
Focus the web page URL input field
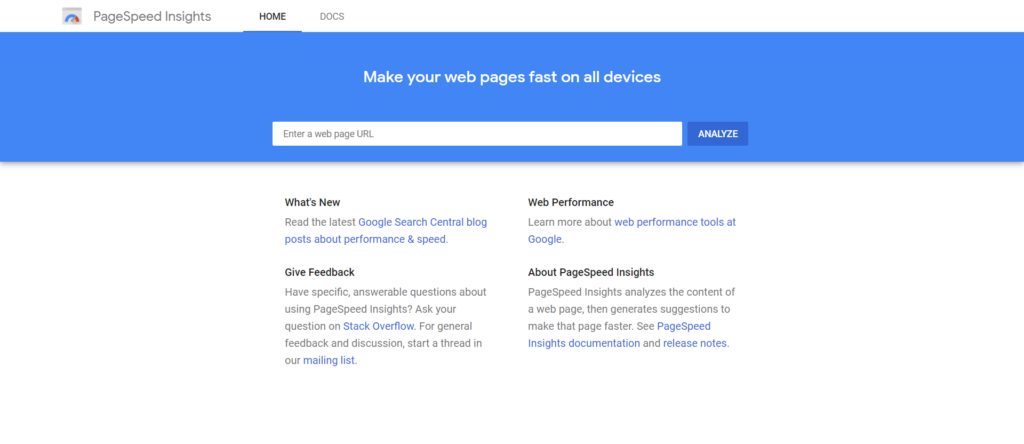[x=477, y=134]
